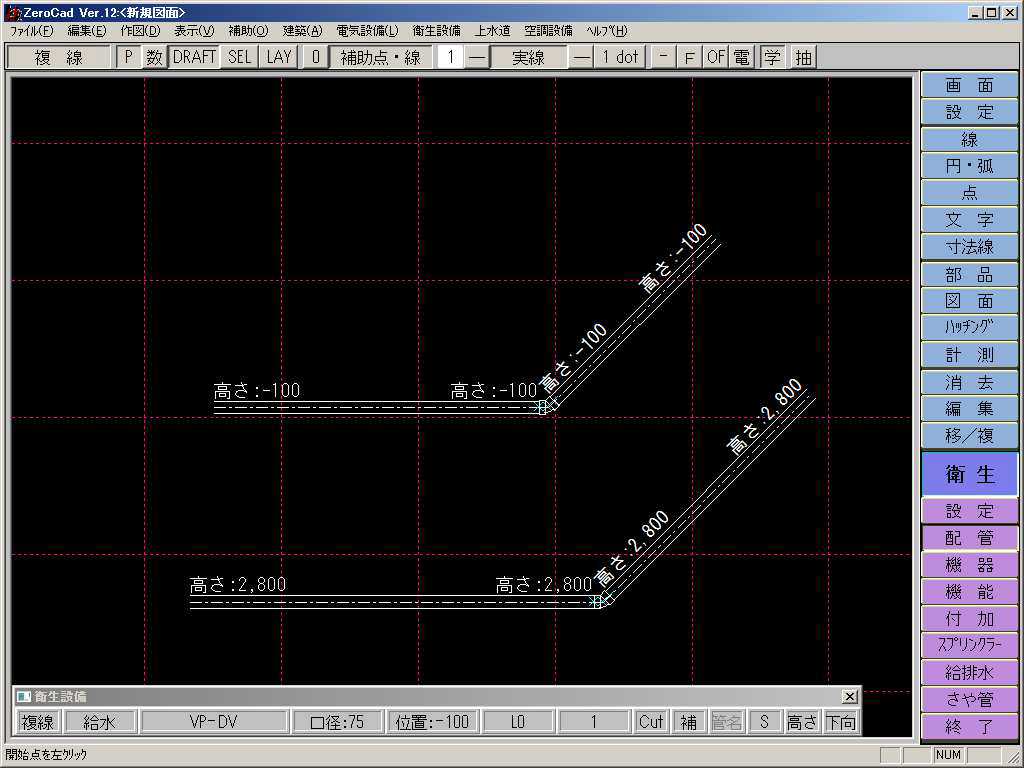Toggle the 学 button in the toolbar
1024x768 pixels.
pos(773,57)
